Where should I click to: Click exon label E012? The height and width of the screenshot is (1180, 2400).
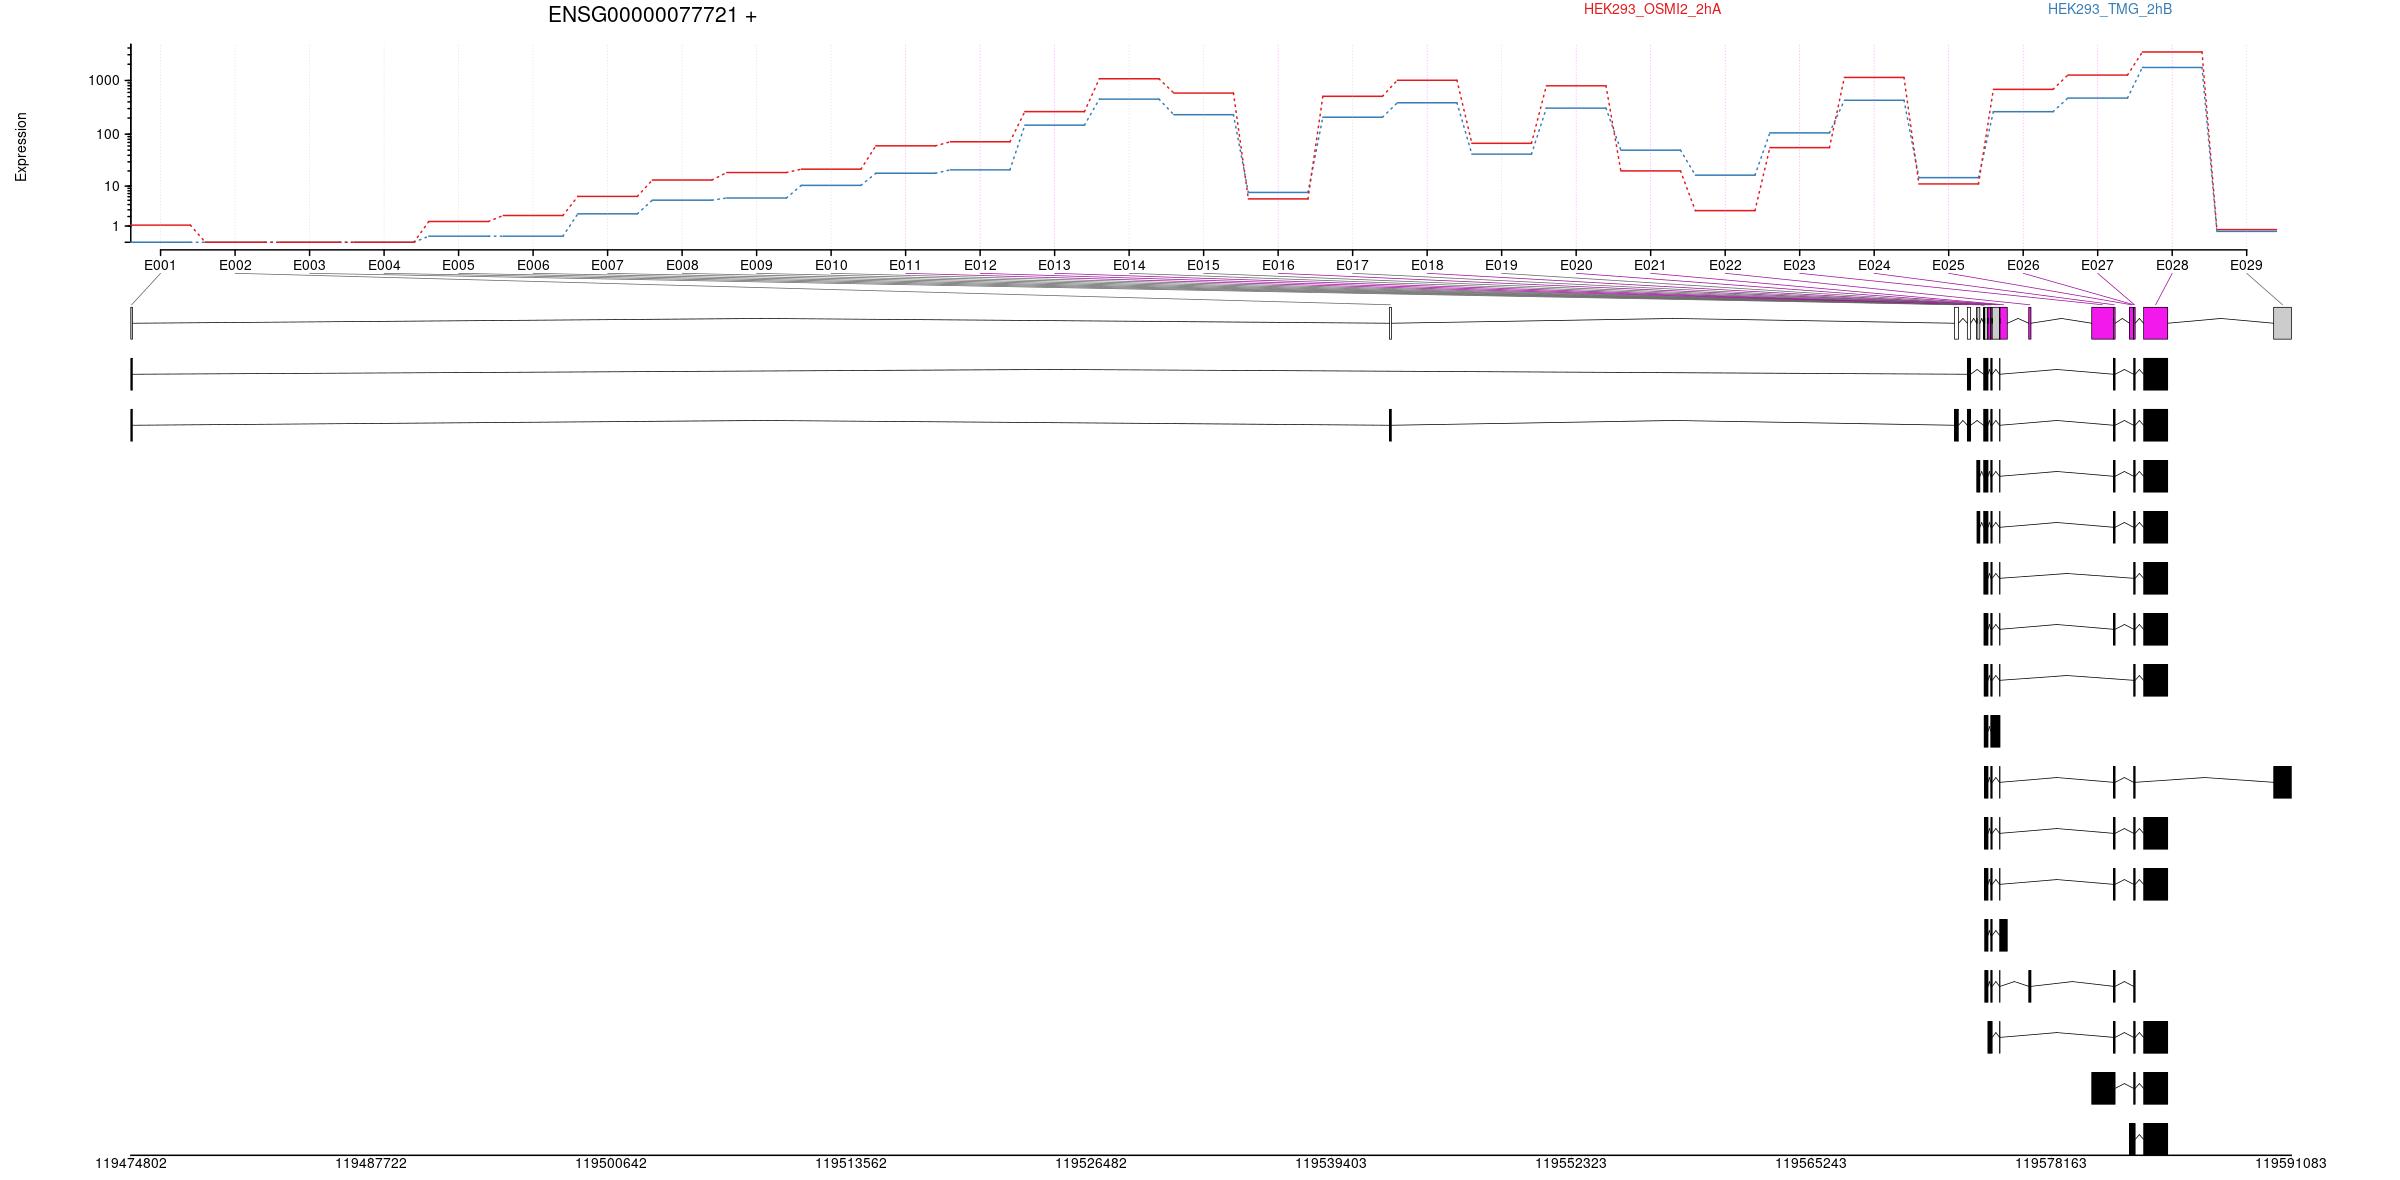(x=980, y=265)
